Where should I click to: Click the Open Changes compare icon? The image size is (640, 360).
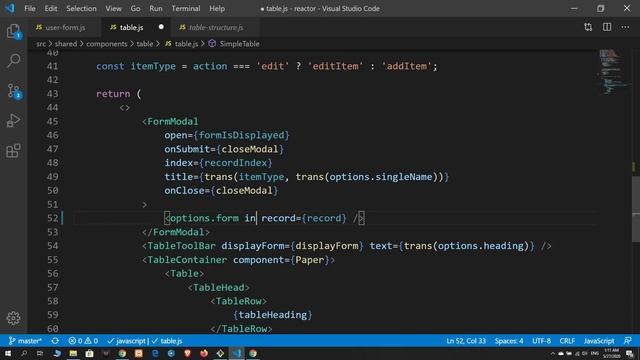click(x=588, y=27)
